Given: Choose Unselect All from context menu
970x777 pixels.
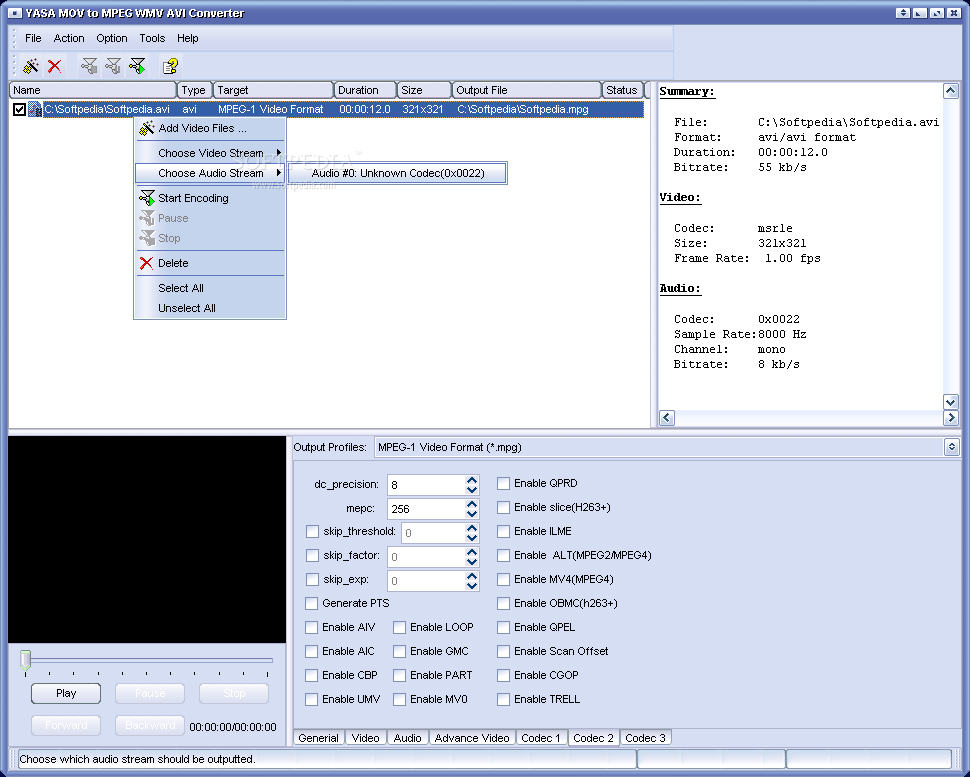Looking at the screenshot, I should pos(210,308).
